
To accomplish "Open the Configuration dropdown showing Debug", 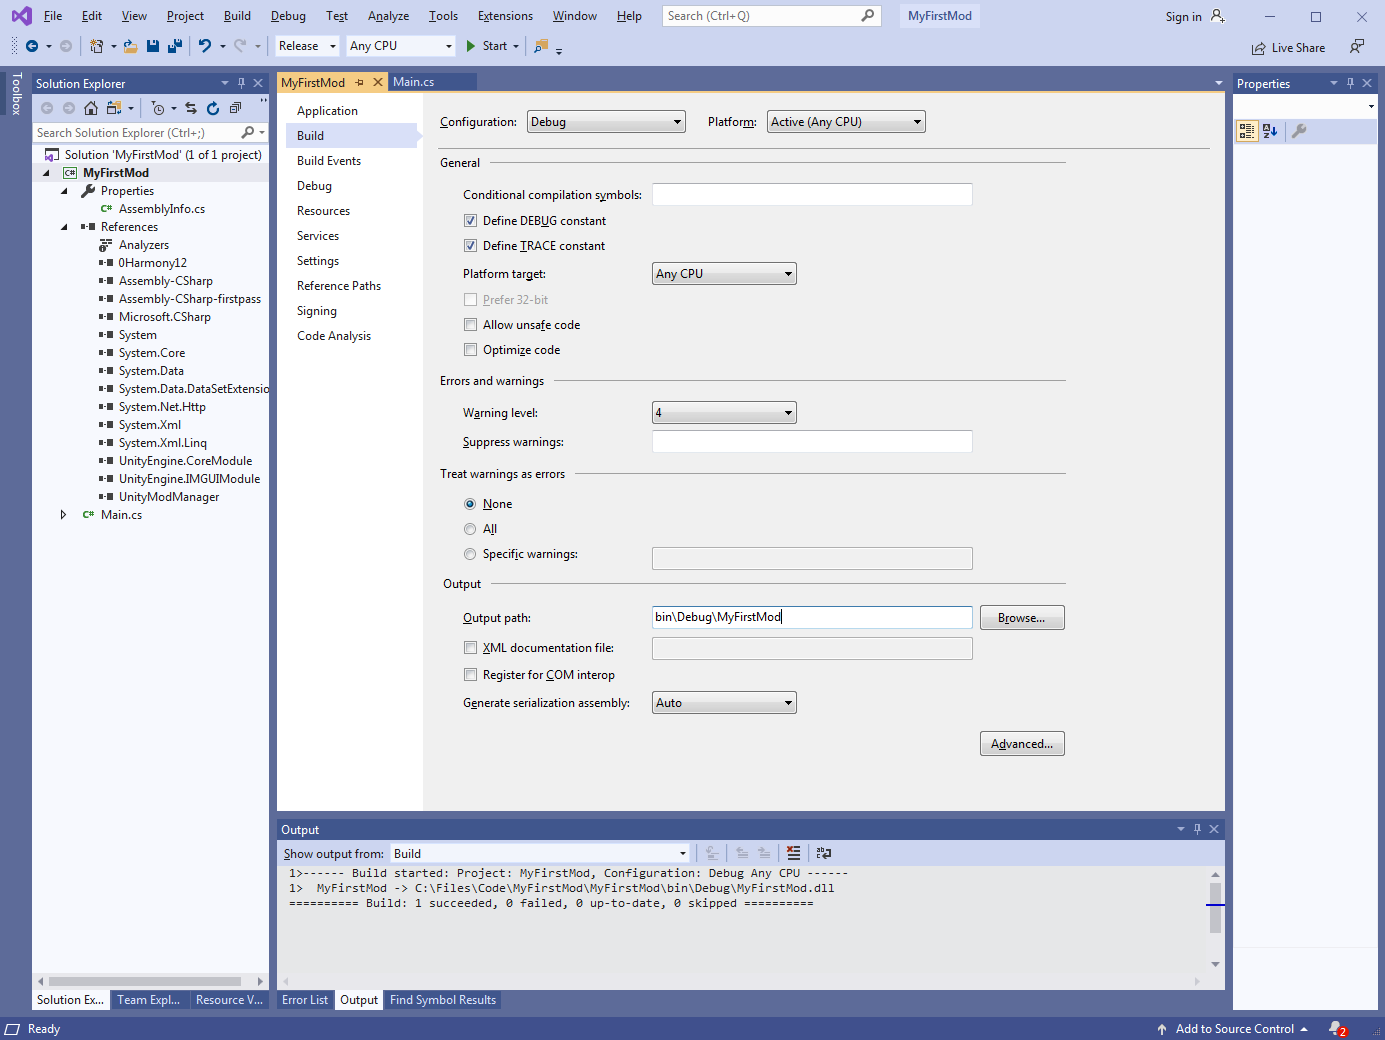I will (607, 122).
